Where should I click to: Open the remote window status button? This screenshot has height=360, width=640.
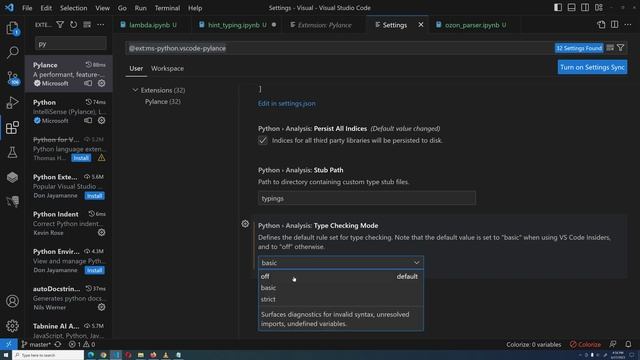point(9,344)
